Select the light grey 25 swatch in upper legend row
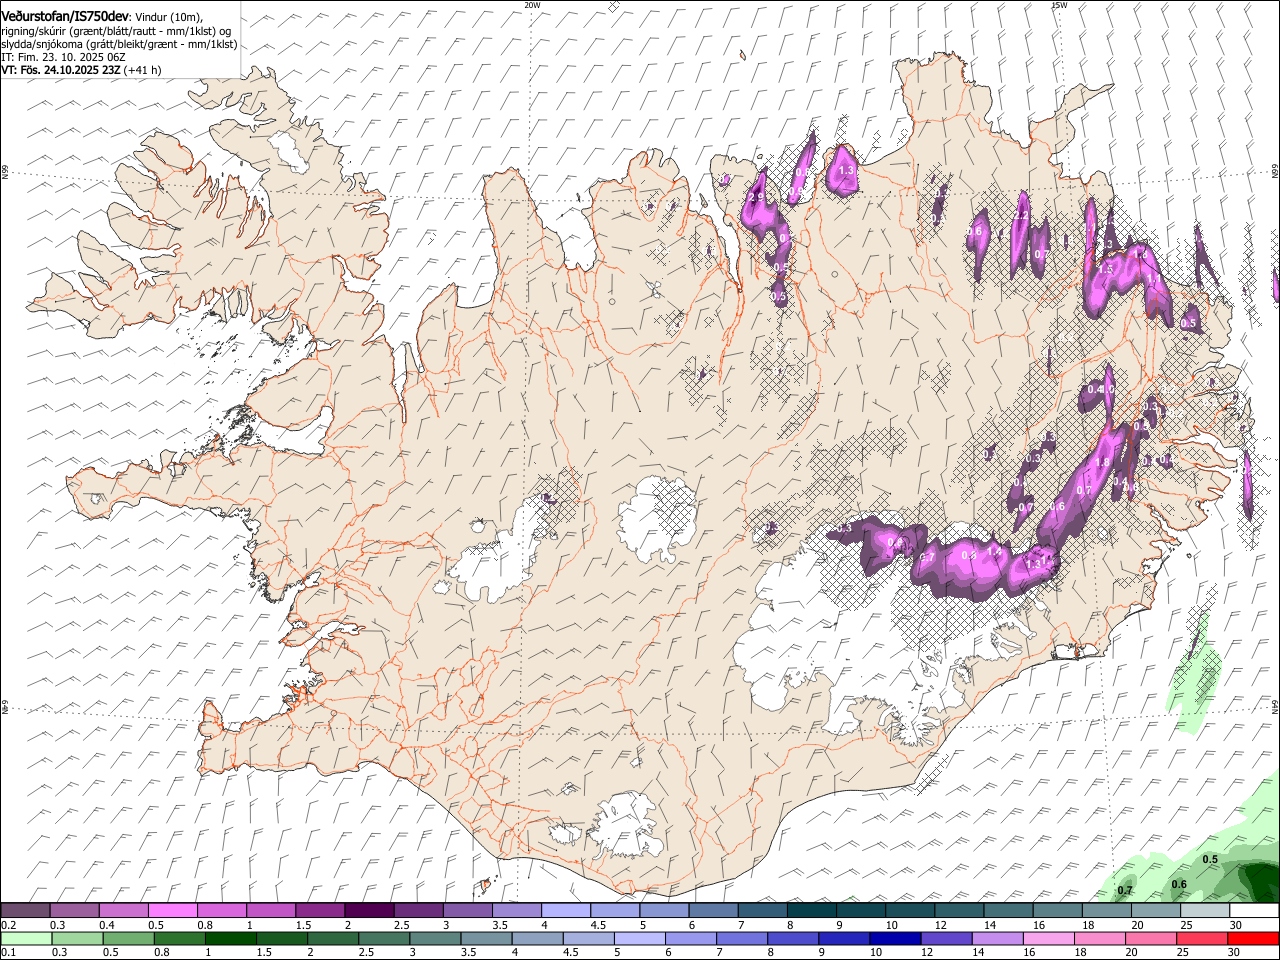The width and height of the screenshot is (1280, 960). click(x=1205, y=911)
